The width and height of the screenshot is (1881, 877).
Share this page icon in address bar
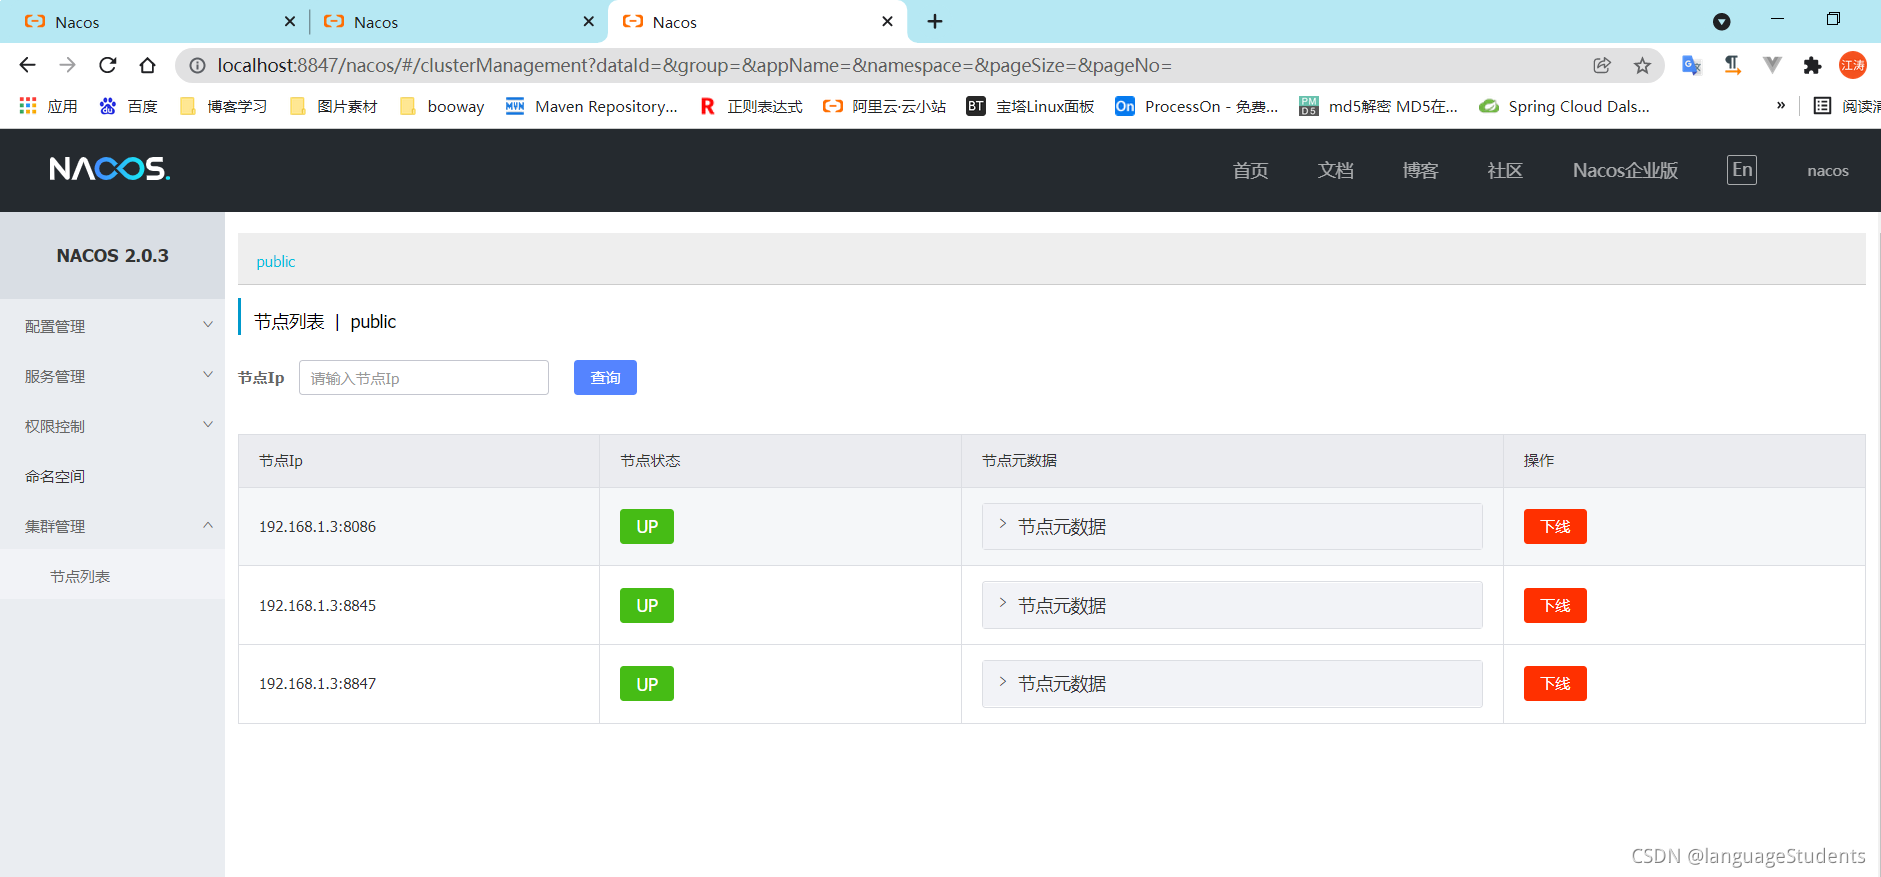[1602, 65]
